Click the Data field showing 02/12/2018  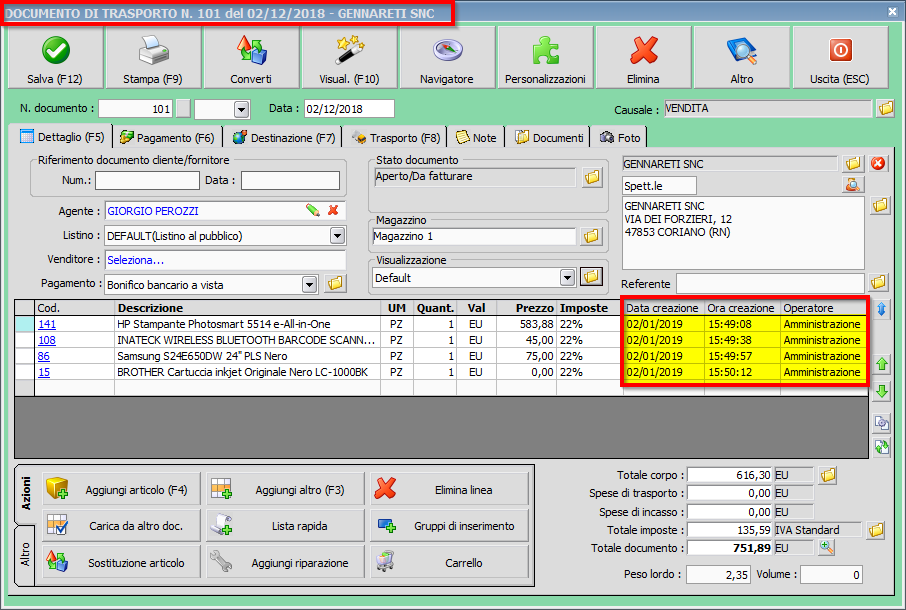(349, 109)
